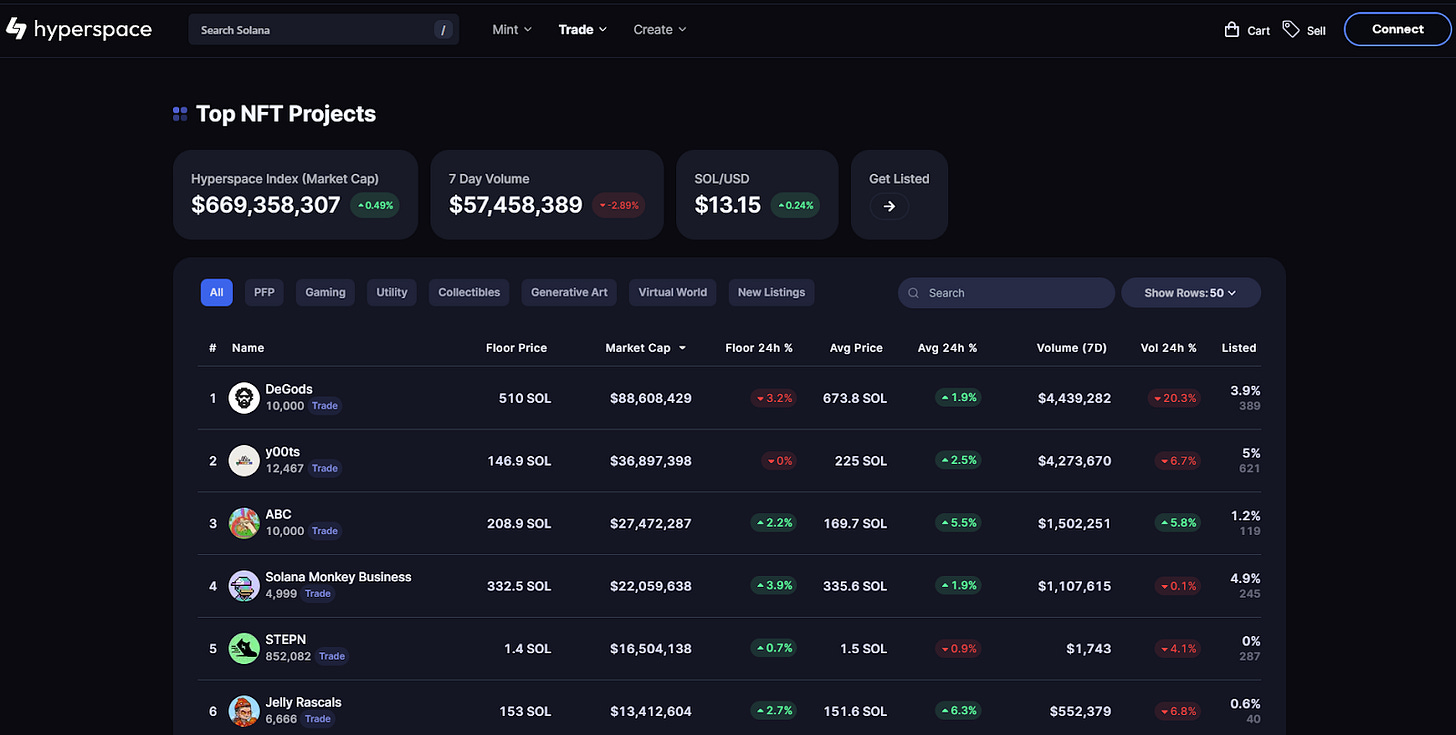The image size is (1456, 735).
Task: Click the Connect wallet button
Action: pos(1397,29)
